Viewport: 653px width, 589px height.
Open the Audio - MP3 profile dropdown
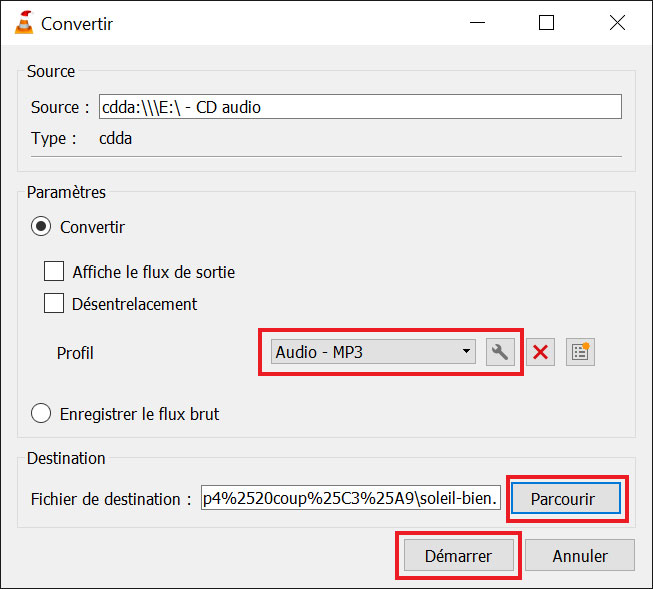[x=373, y=352]
